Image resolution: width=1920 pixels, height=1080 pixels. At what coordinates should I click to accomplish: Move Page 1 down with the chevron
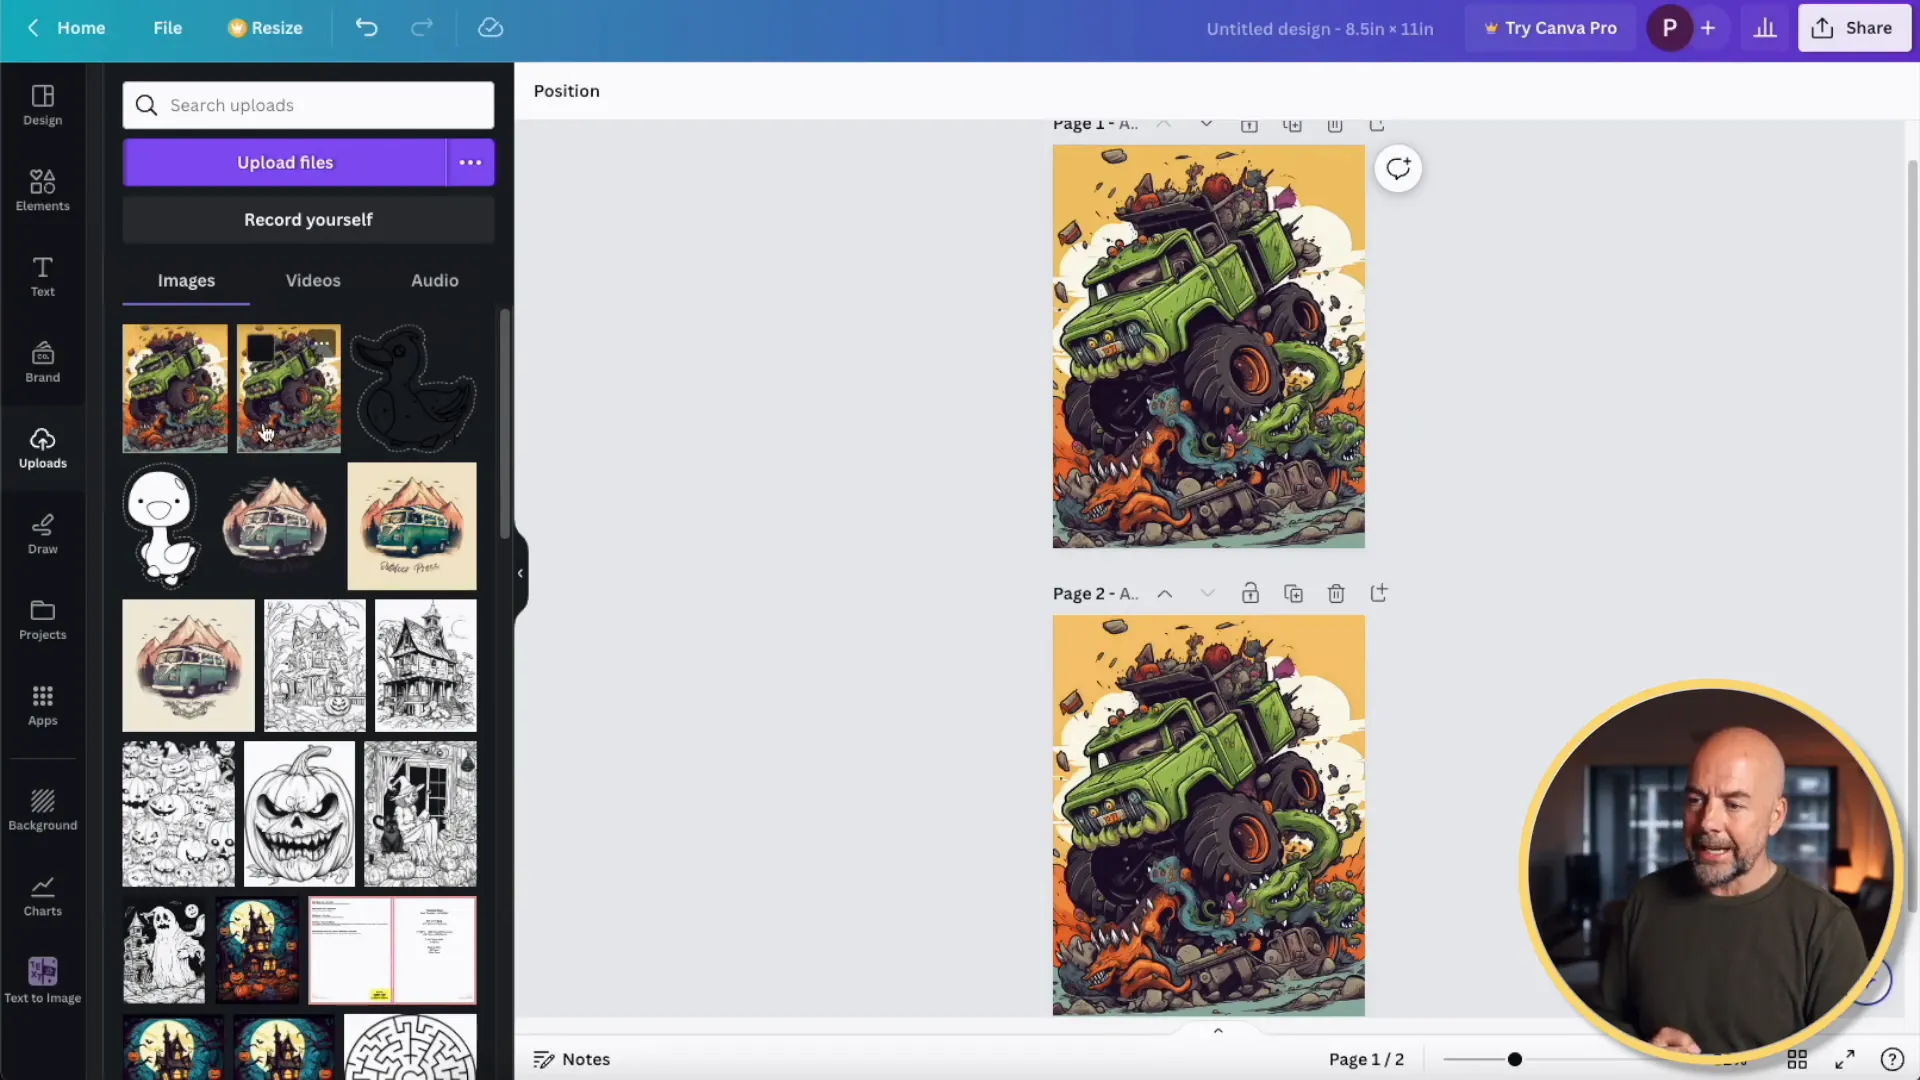(x=1207, y=124)
